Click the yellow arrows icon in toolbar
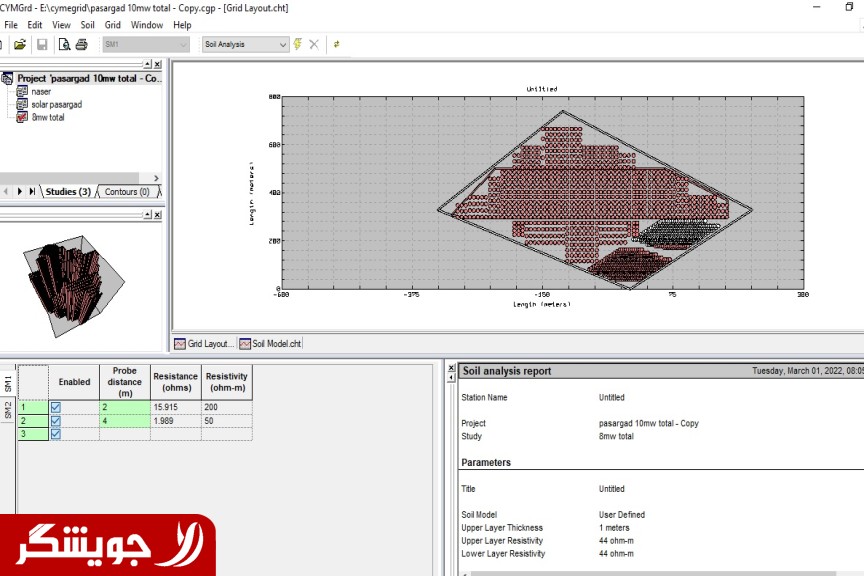Image resolution: width=864 pixels, height=576 pixels. pos(337,44)
